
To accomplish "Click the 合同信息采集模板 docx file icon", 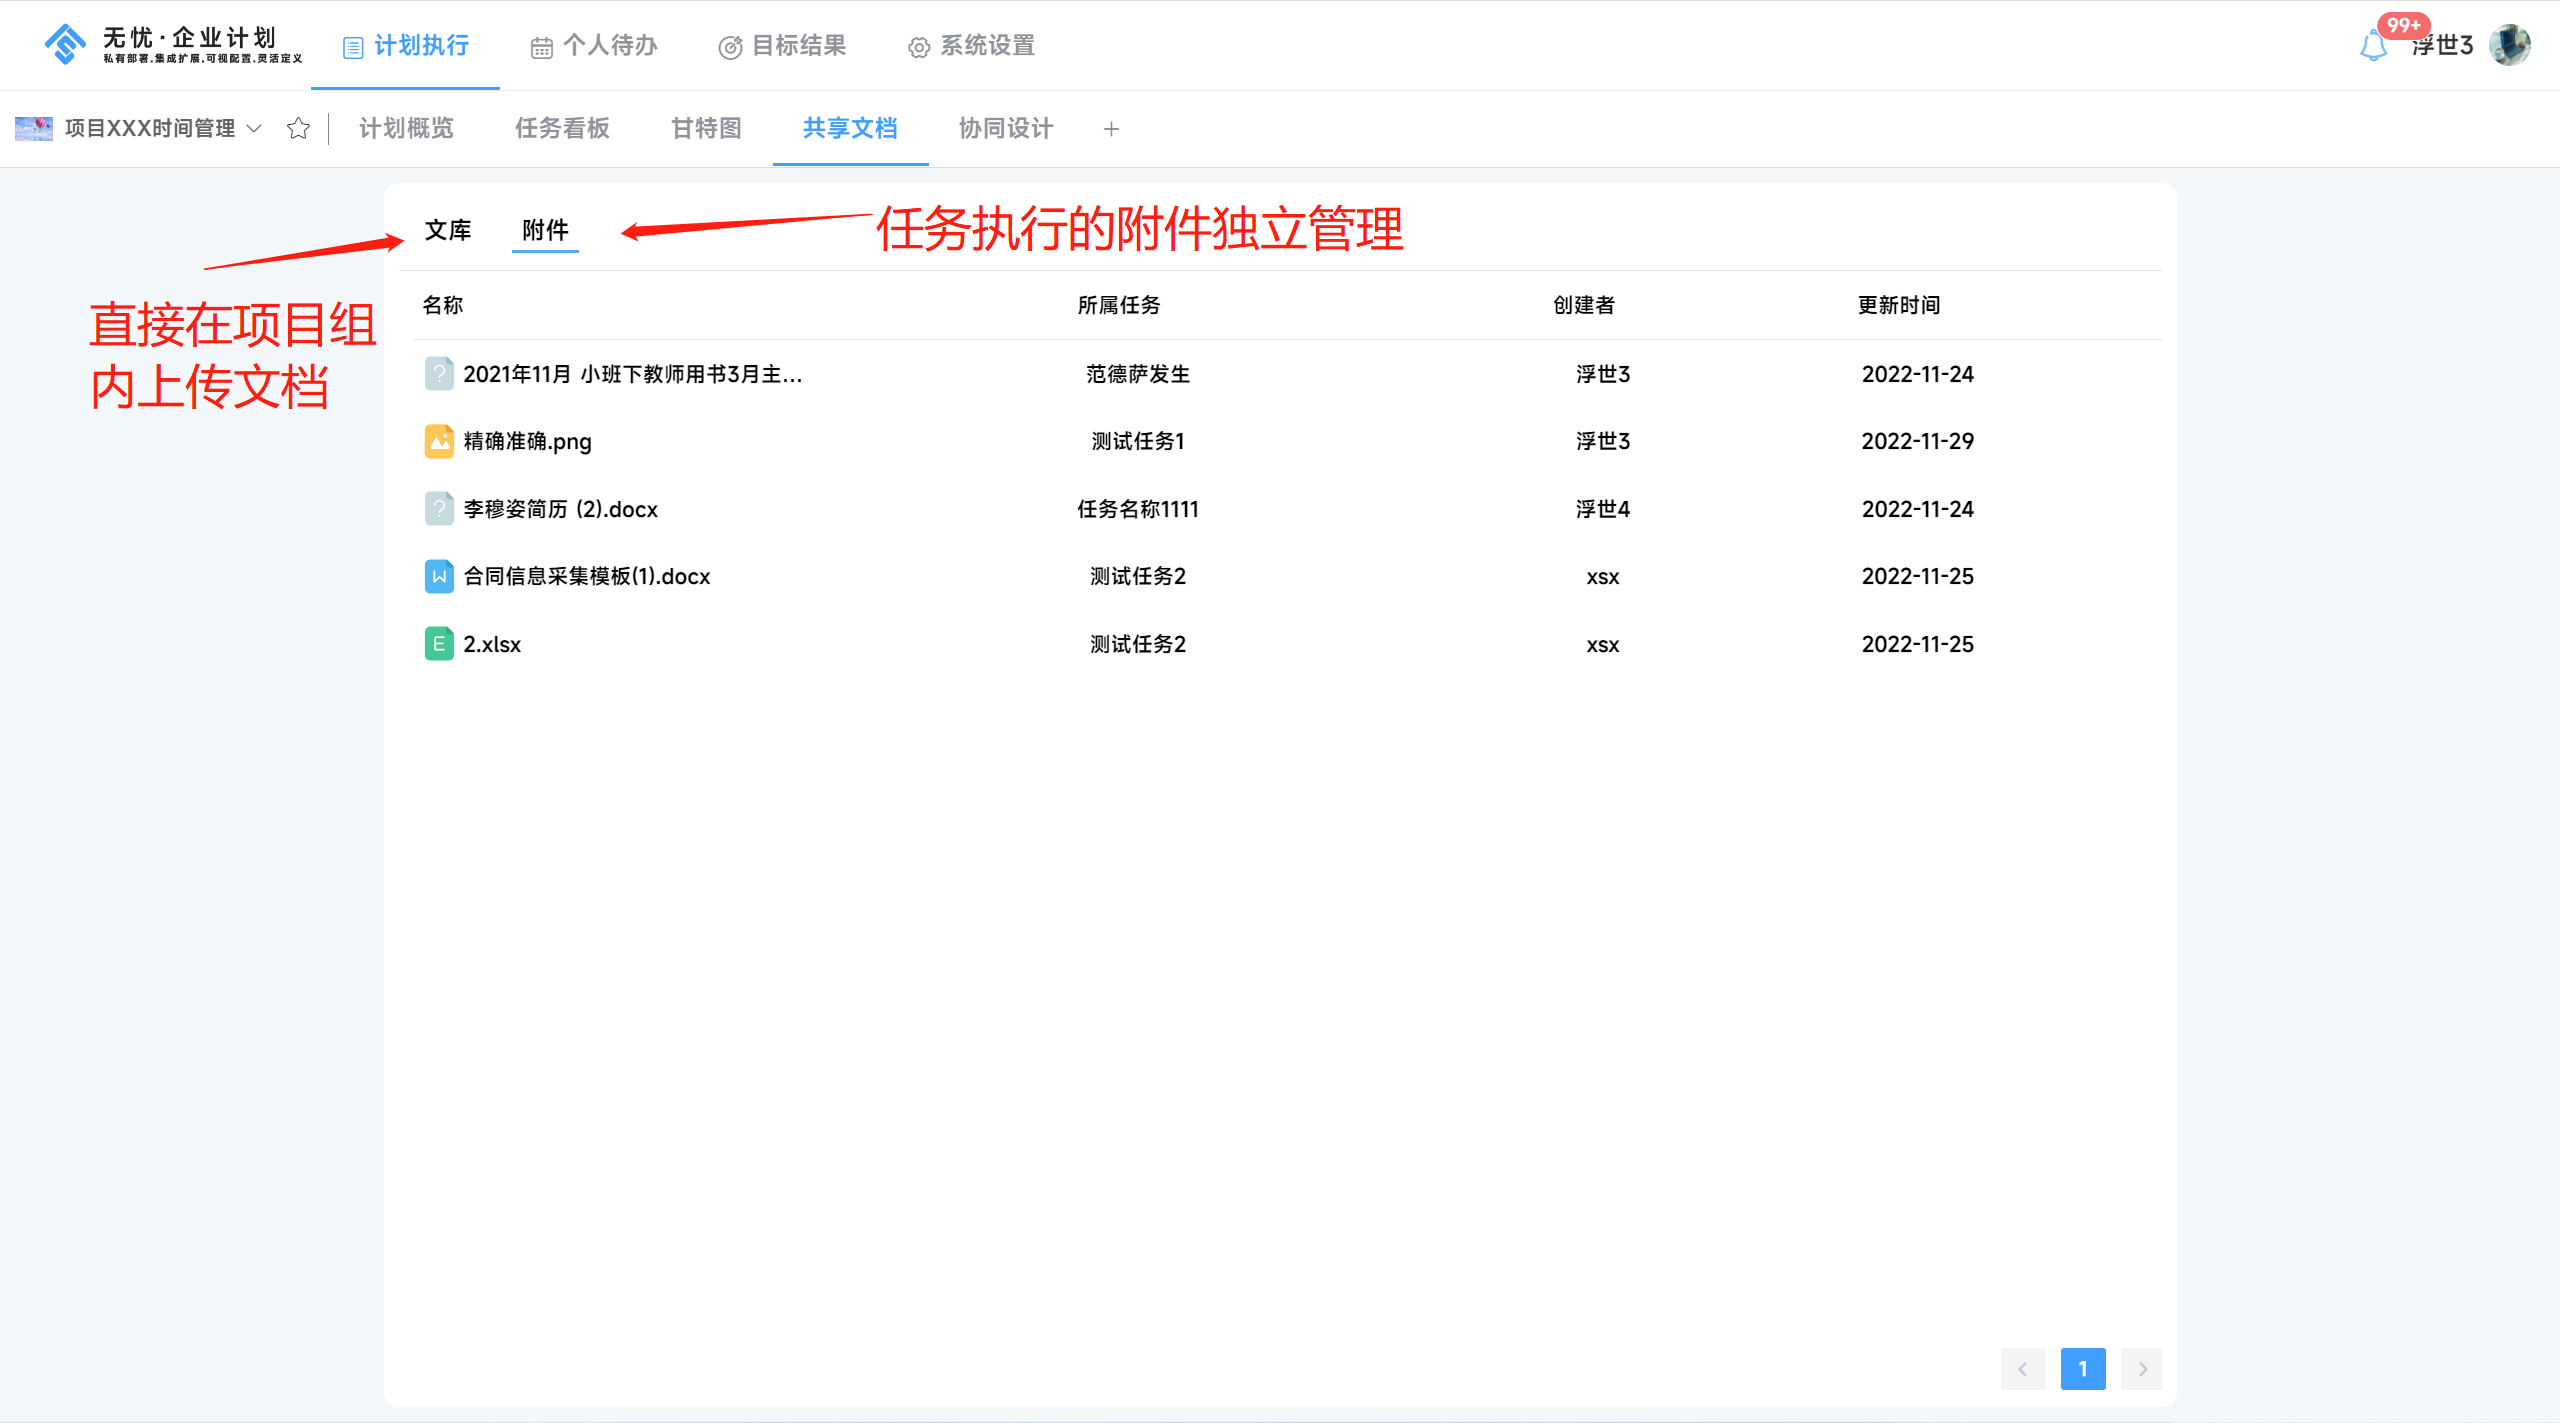I will [x=438, y=576].
